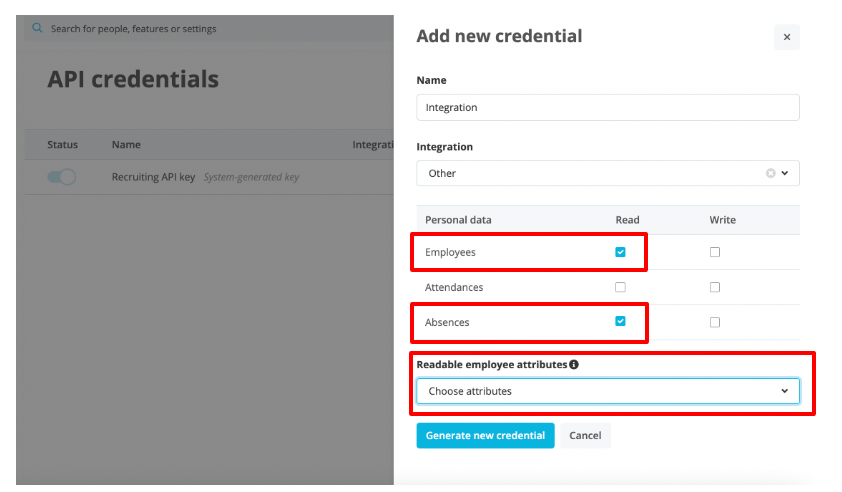Select the Recruiting API key row name
The width and height of the screenshot is (842, 492).
click(x=153, y=177)
